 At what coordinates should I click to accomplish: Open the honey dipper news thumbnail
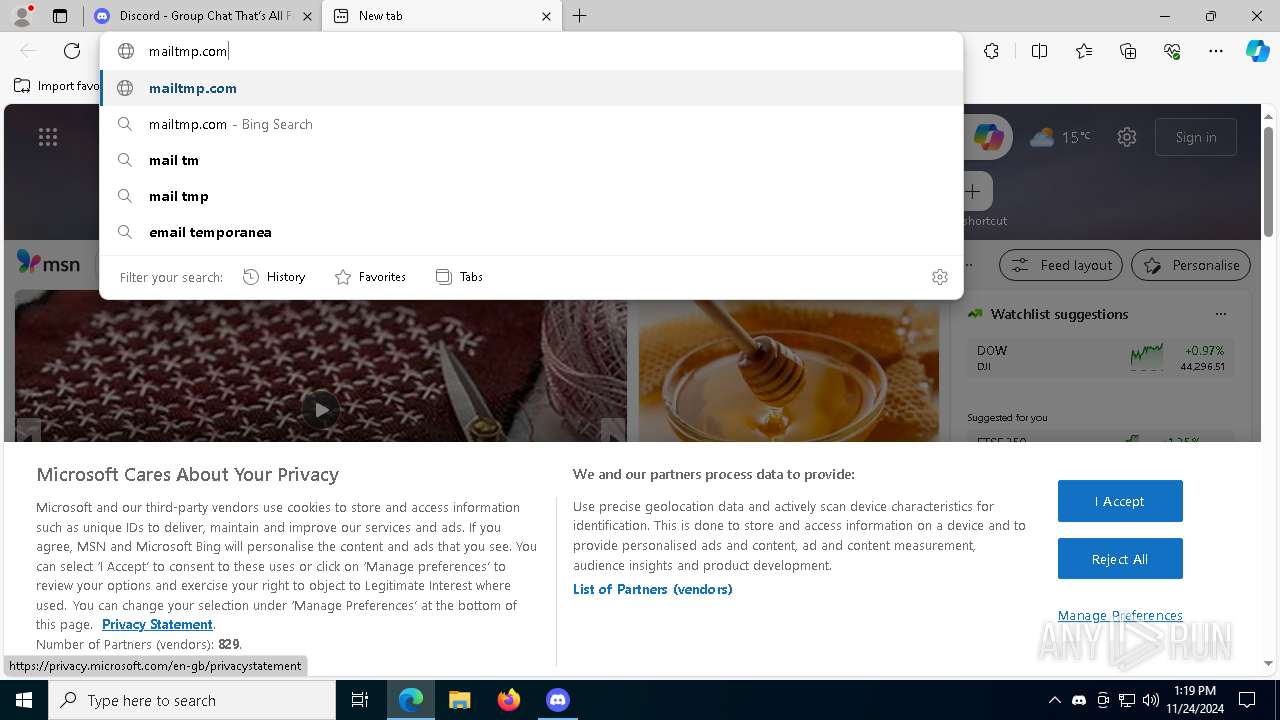[x=789, y=371]
